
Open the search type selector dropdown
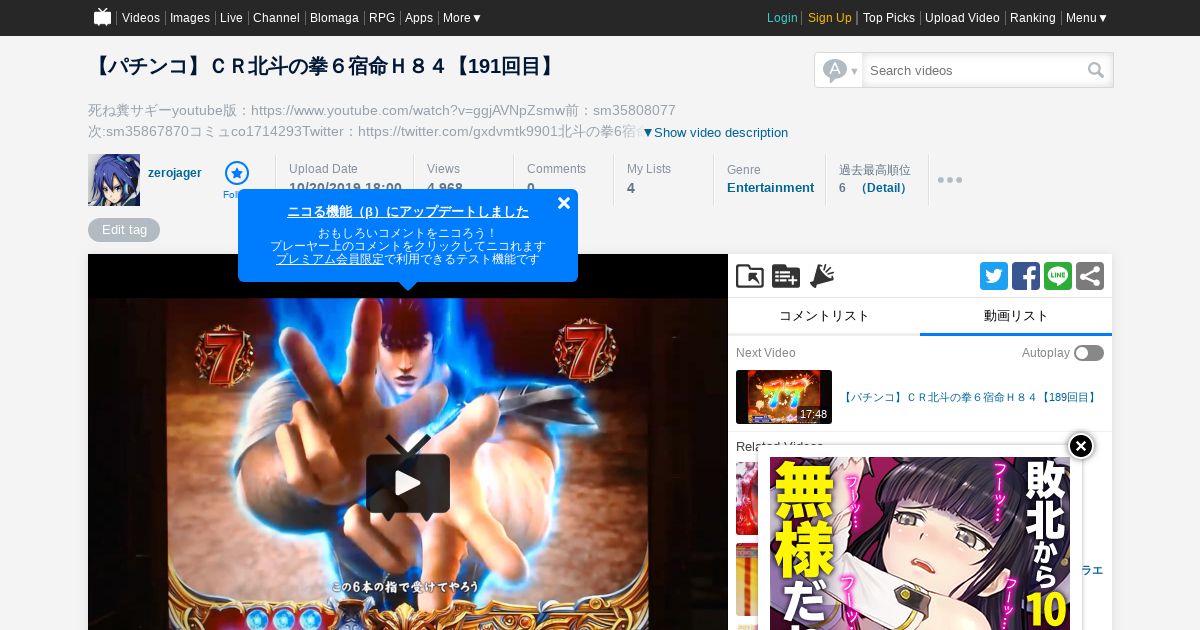coord(839,70)
